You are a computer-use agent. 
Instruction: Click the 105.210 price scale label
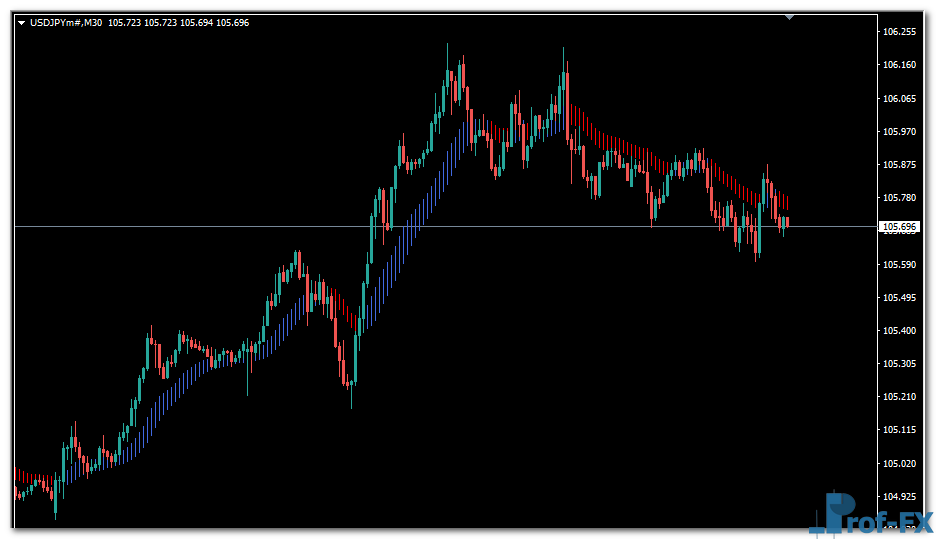899,397
